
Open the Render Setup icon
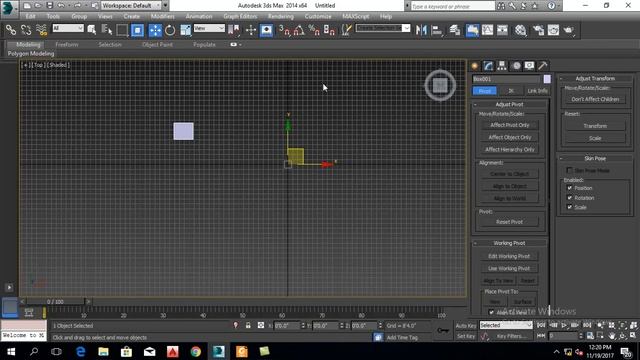pyautogui.click(x=538, y=30)
